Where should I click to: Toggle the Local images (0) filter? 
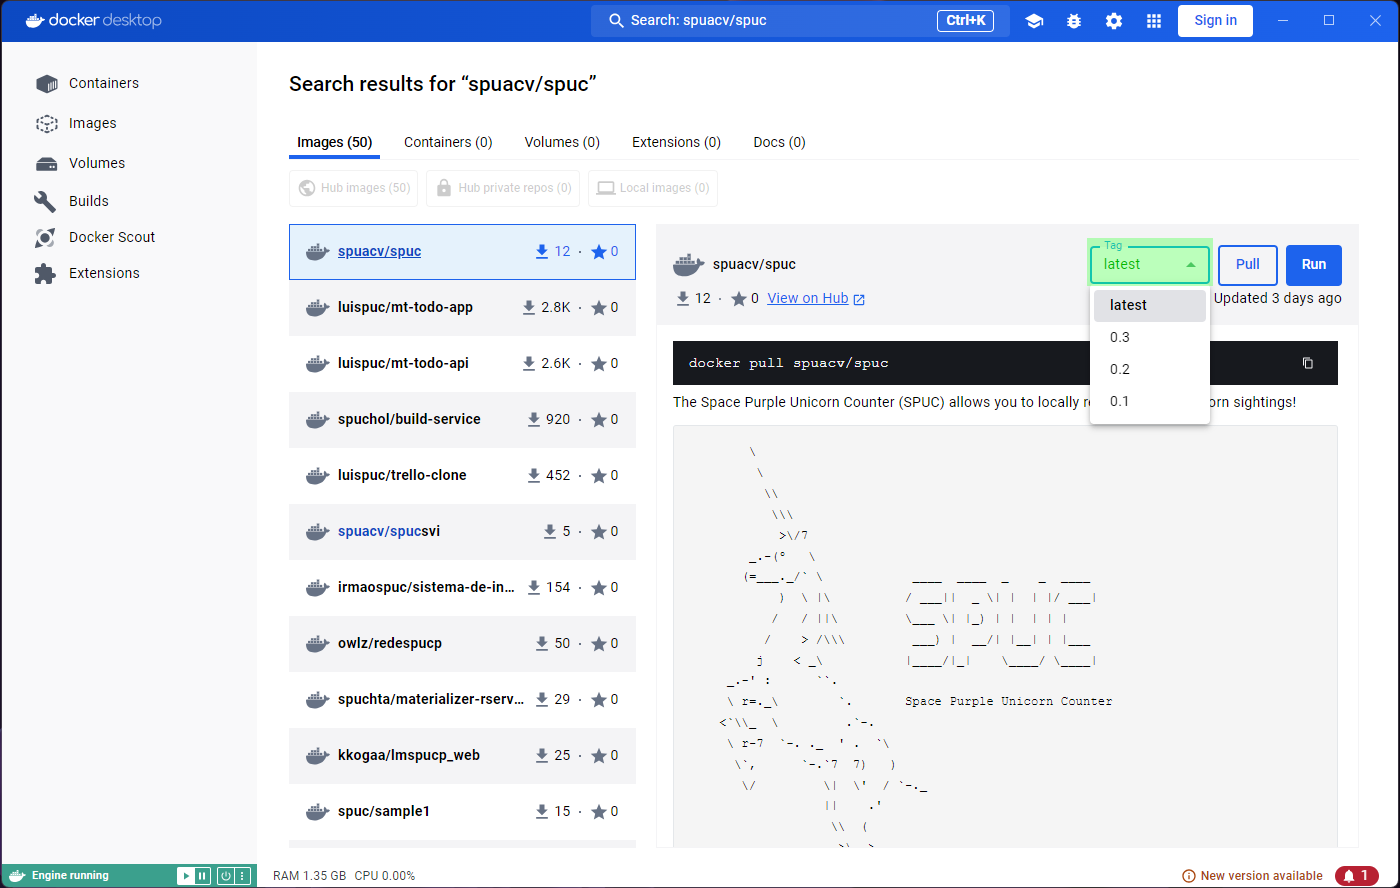click(653, 188)
